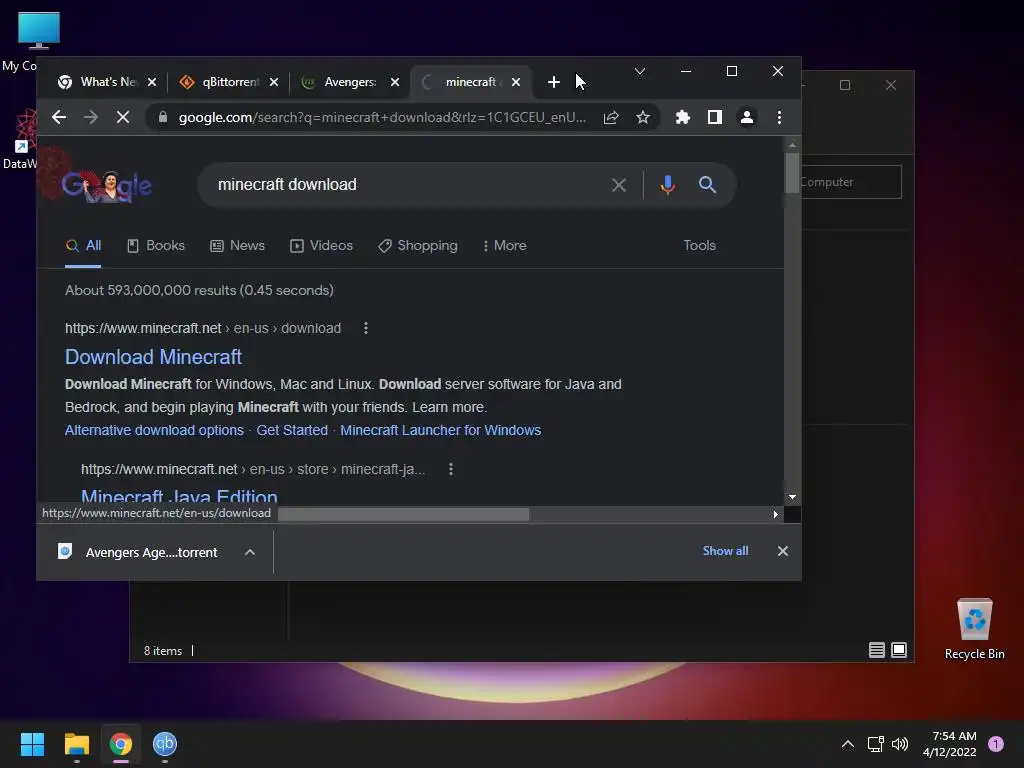
Task: Open a new tab with plus button
Action: click(x=554, y=82)
